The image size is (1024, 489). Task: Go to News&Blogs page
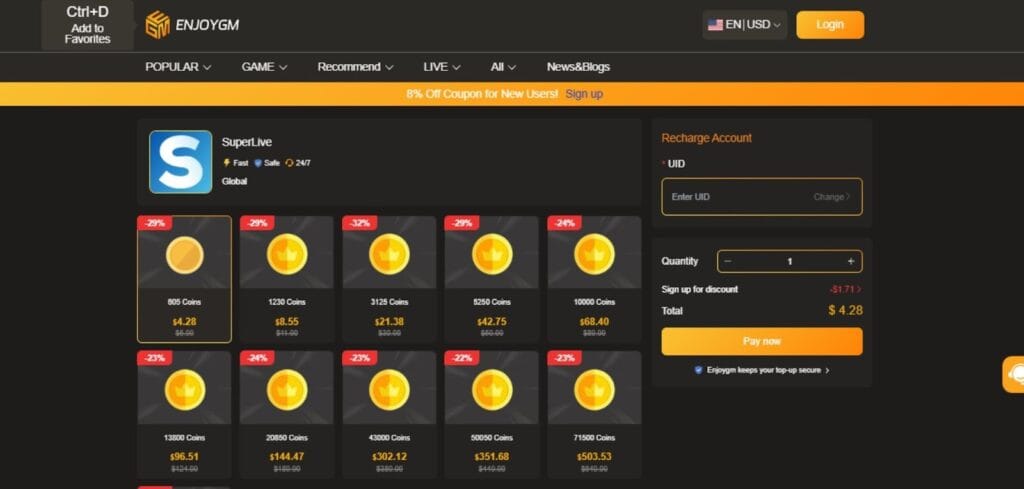tap(578, 67)
